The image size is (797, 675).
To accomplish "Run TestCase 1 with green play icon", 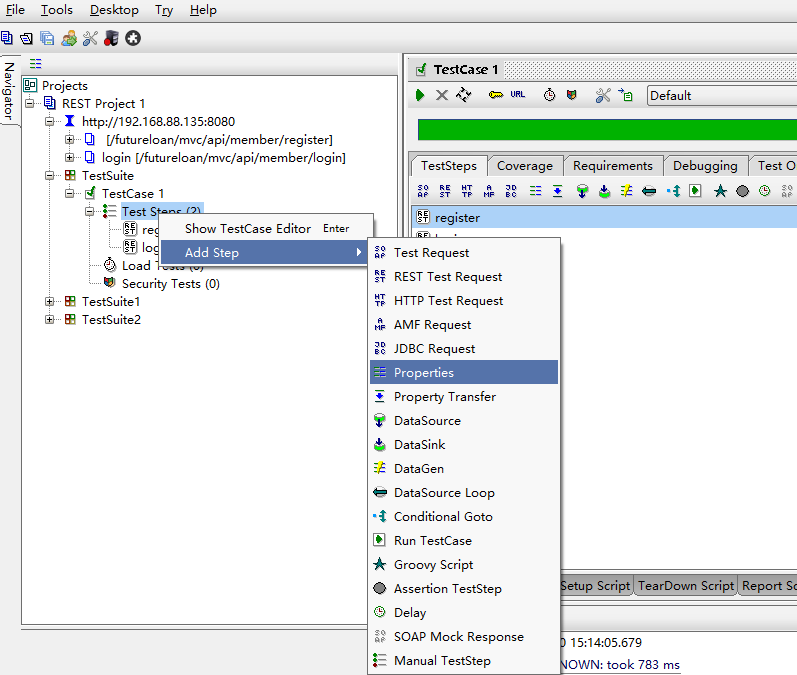I will pyautogui.click(x=420, y=95).
